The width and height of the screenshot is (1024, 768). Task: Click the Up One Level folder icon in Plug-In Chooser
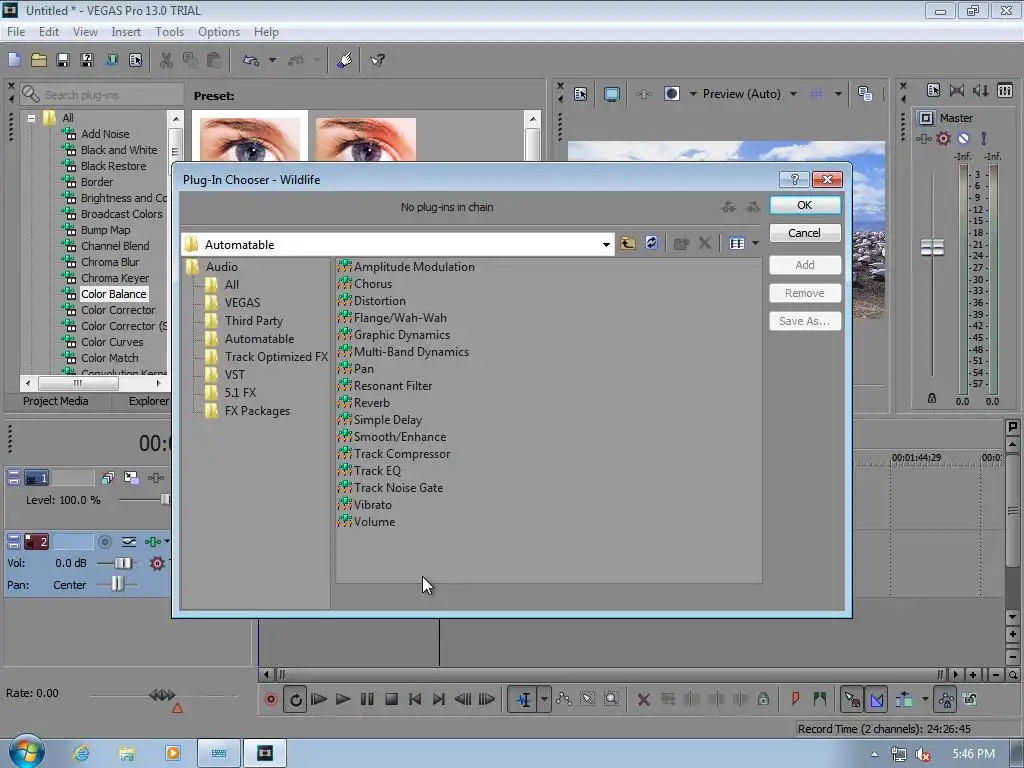click(x=628, y=244)
